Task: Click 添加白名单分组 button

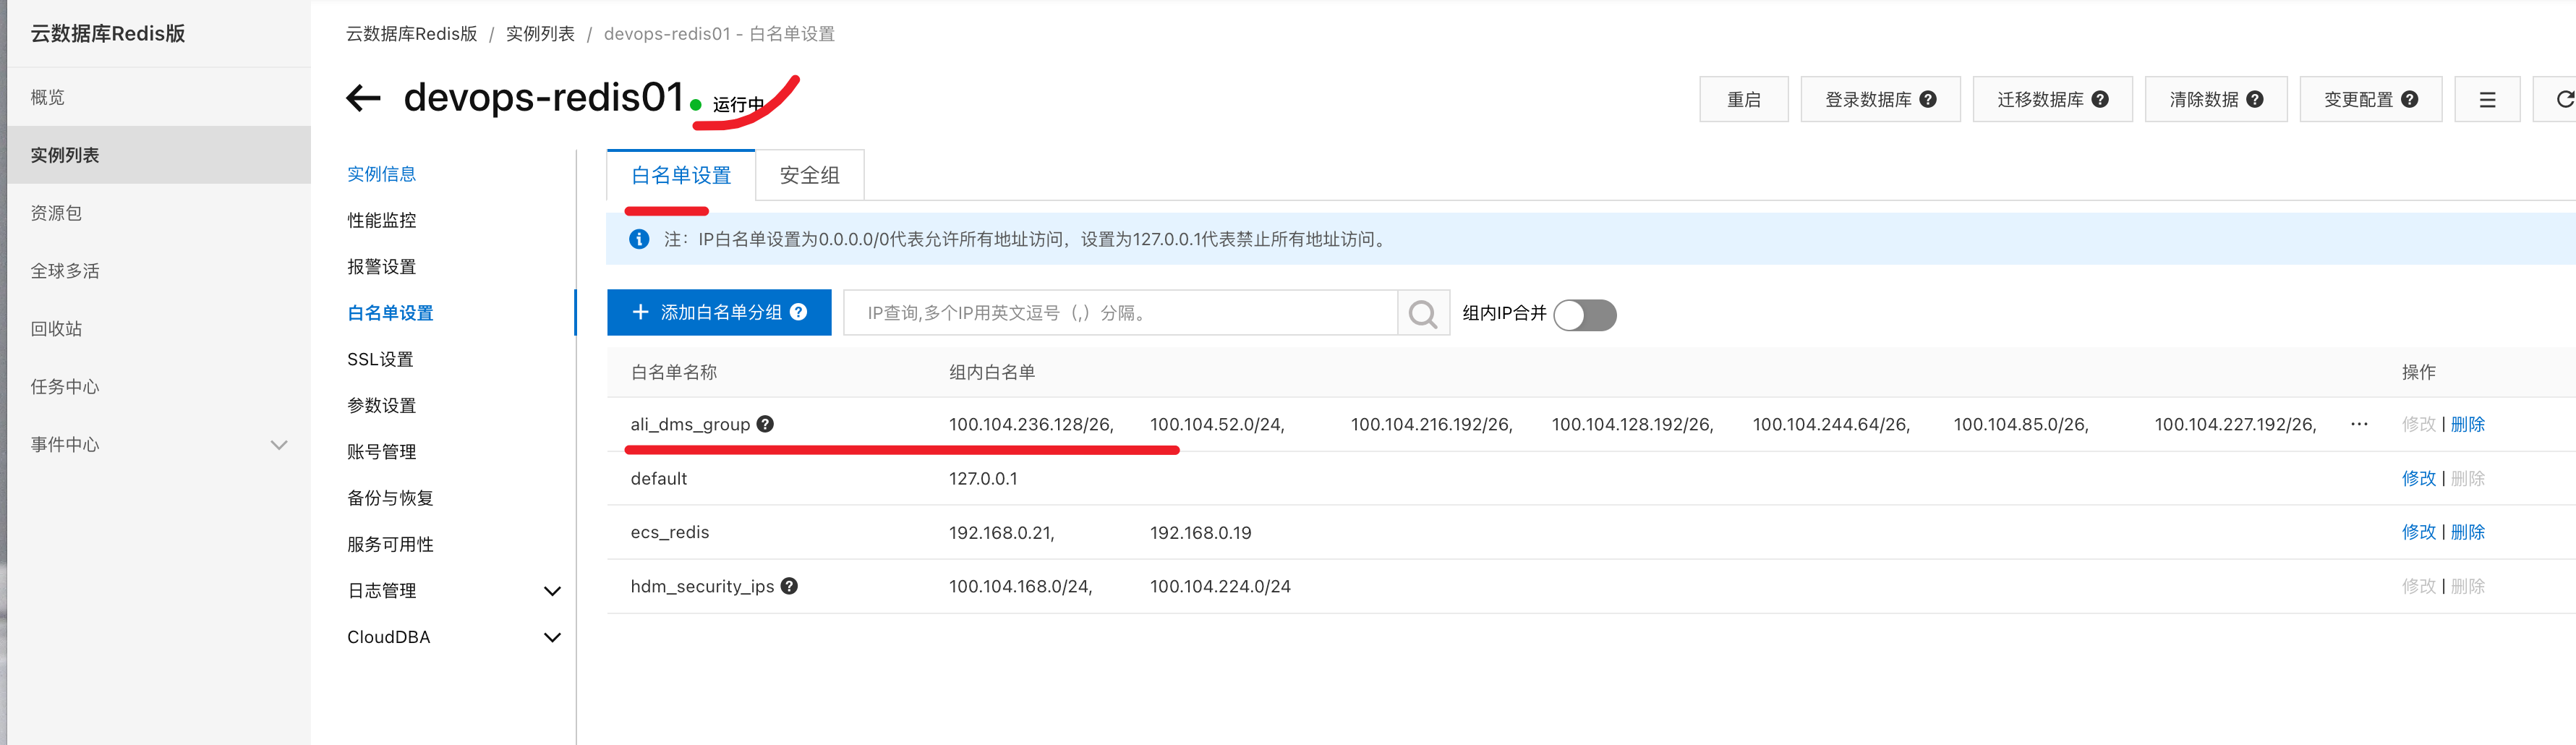Action: pyautogui.click(x=719, y=313)
